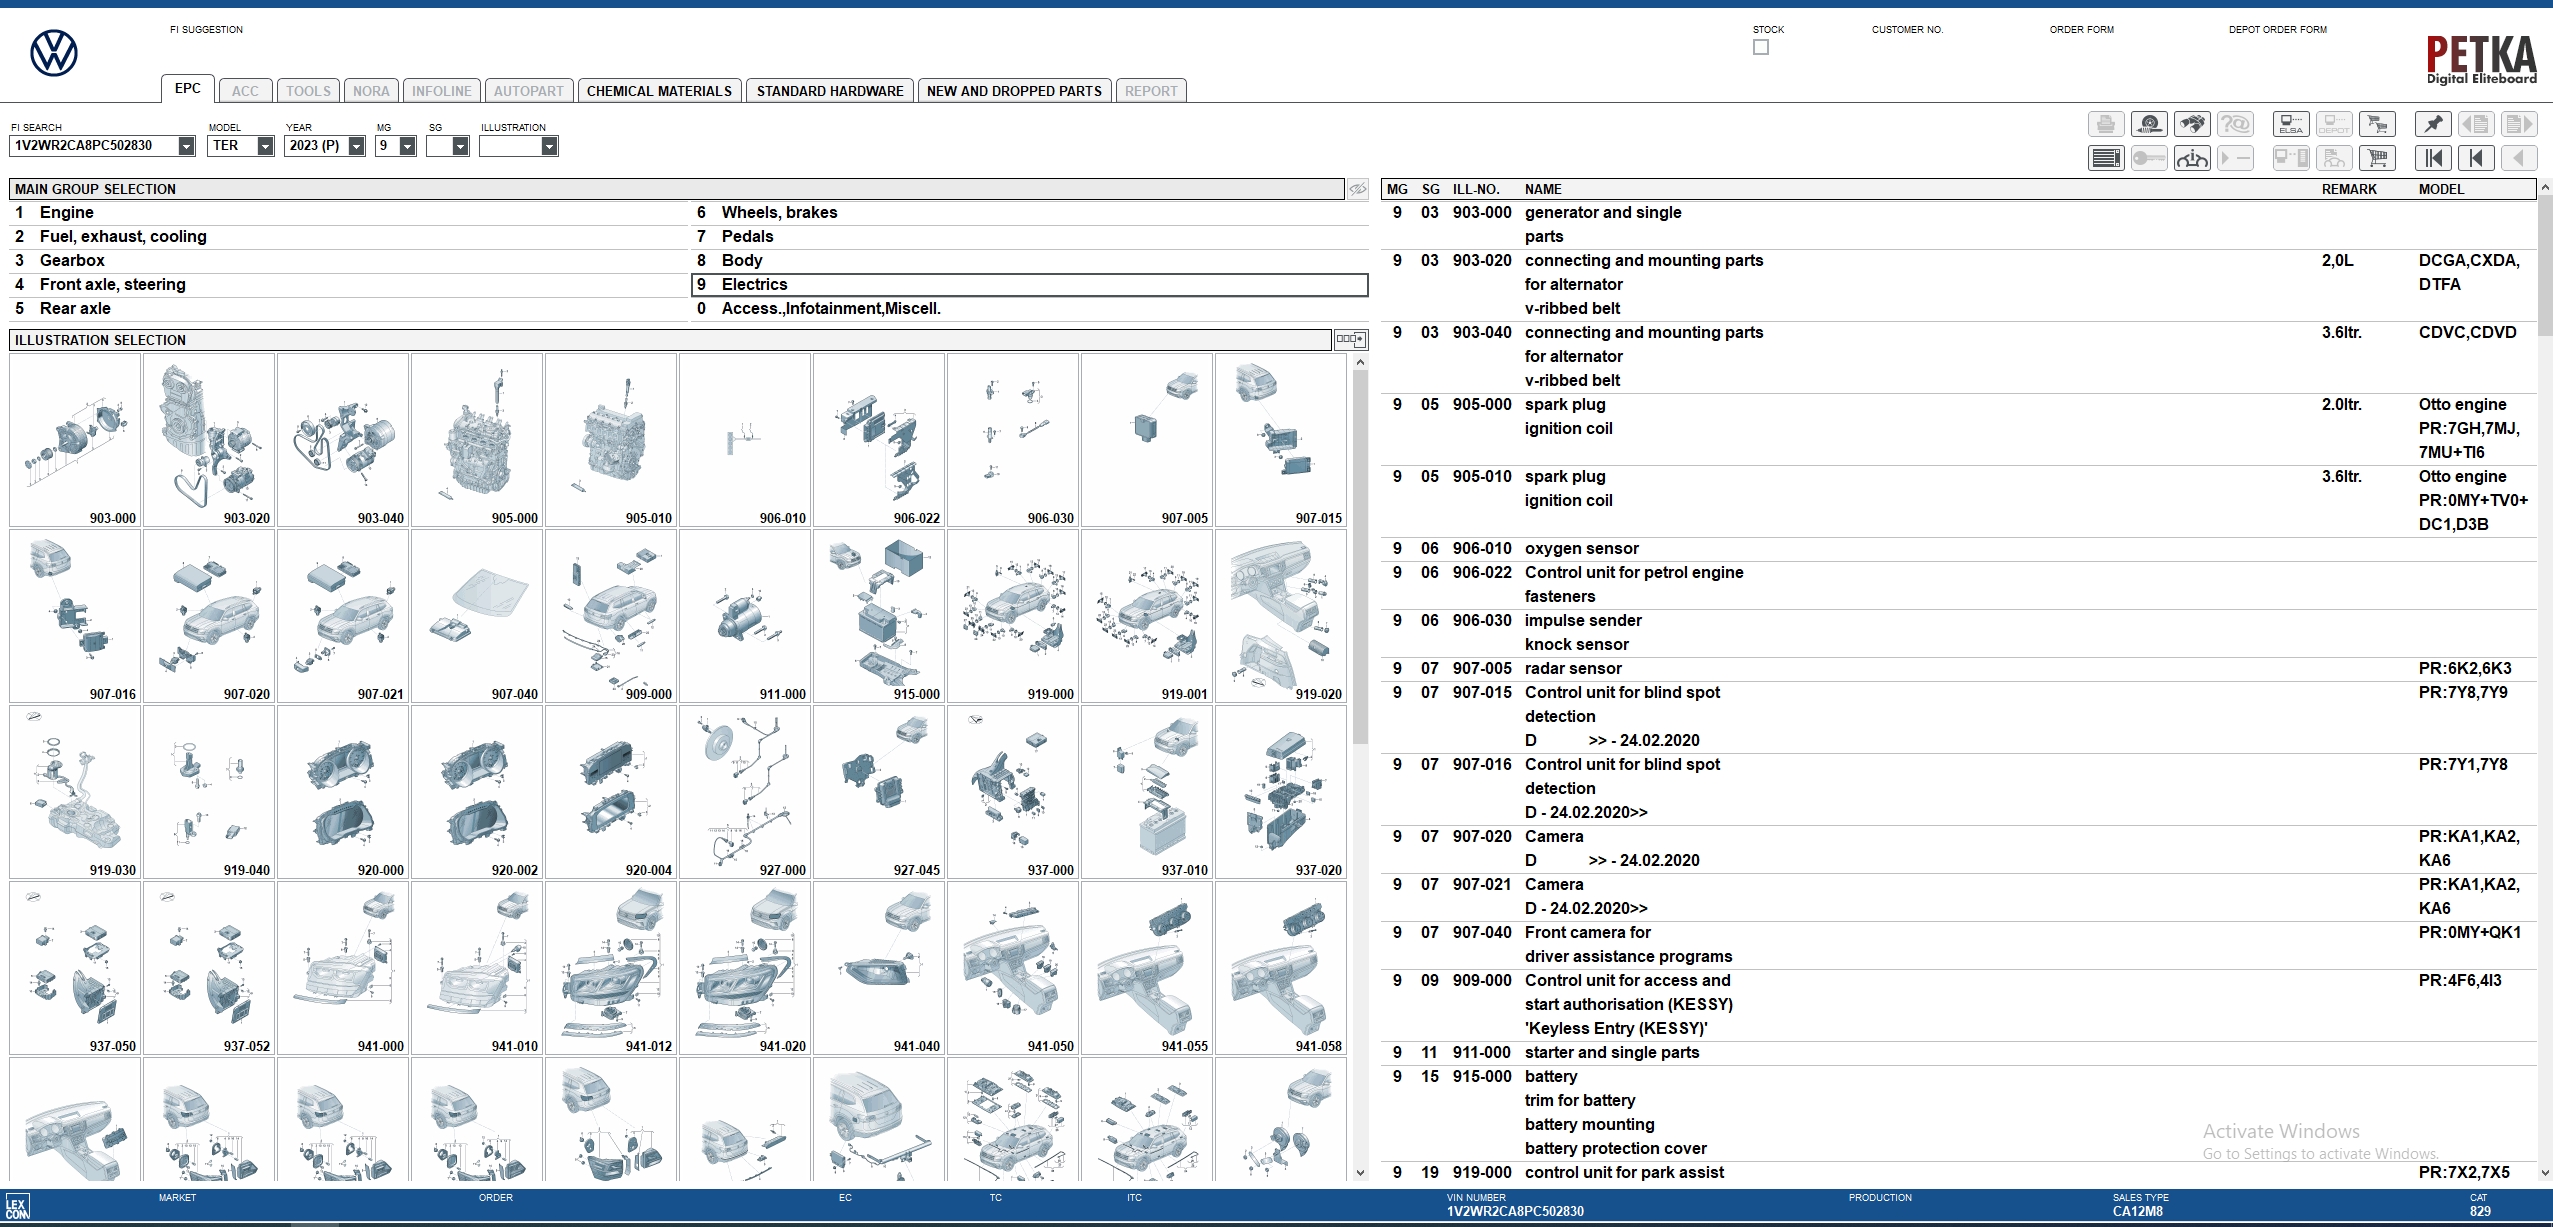
Task: Open NEW AND DROPPED PARTS tab
Action: click(x=1014, y=91)
